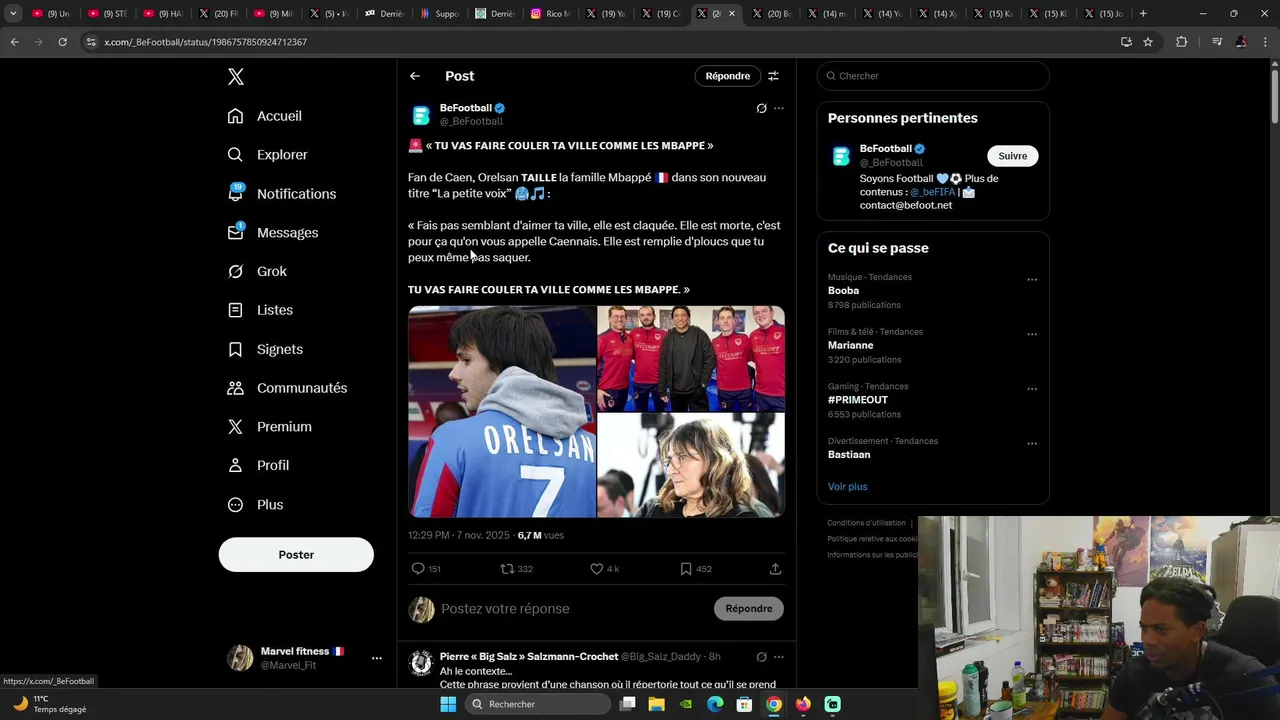Click the browser back button
Screen dimensions: 1280x720
tap(14, 42)
